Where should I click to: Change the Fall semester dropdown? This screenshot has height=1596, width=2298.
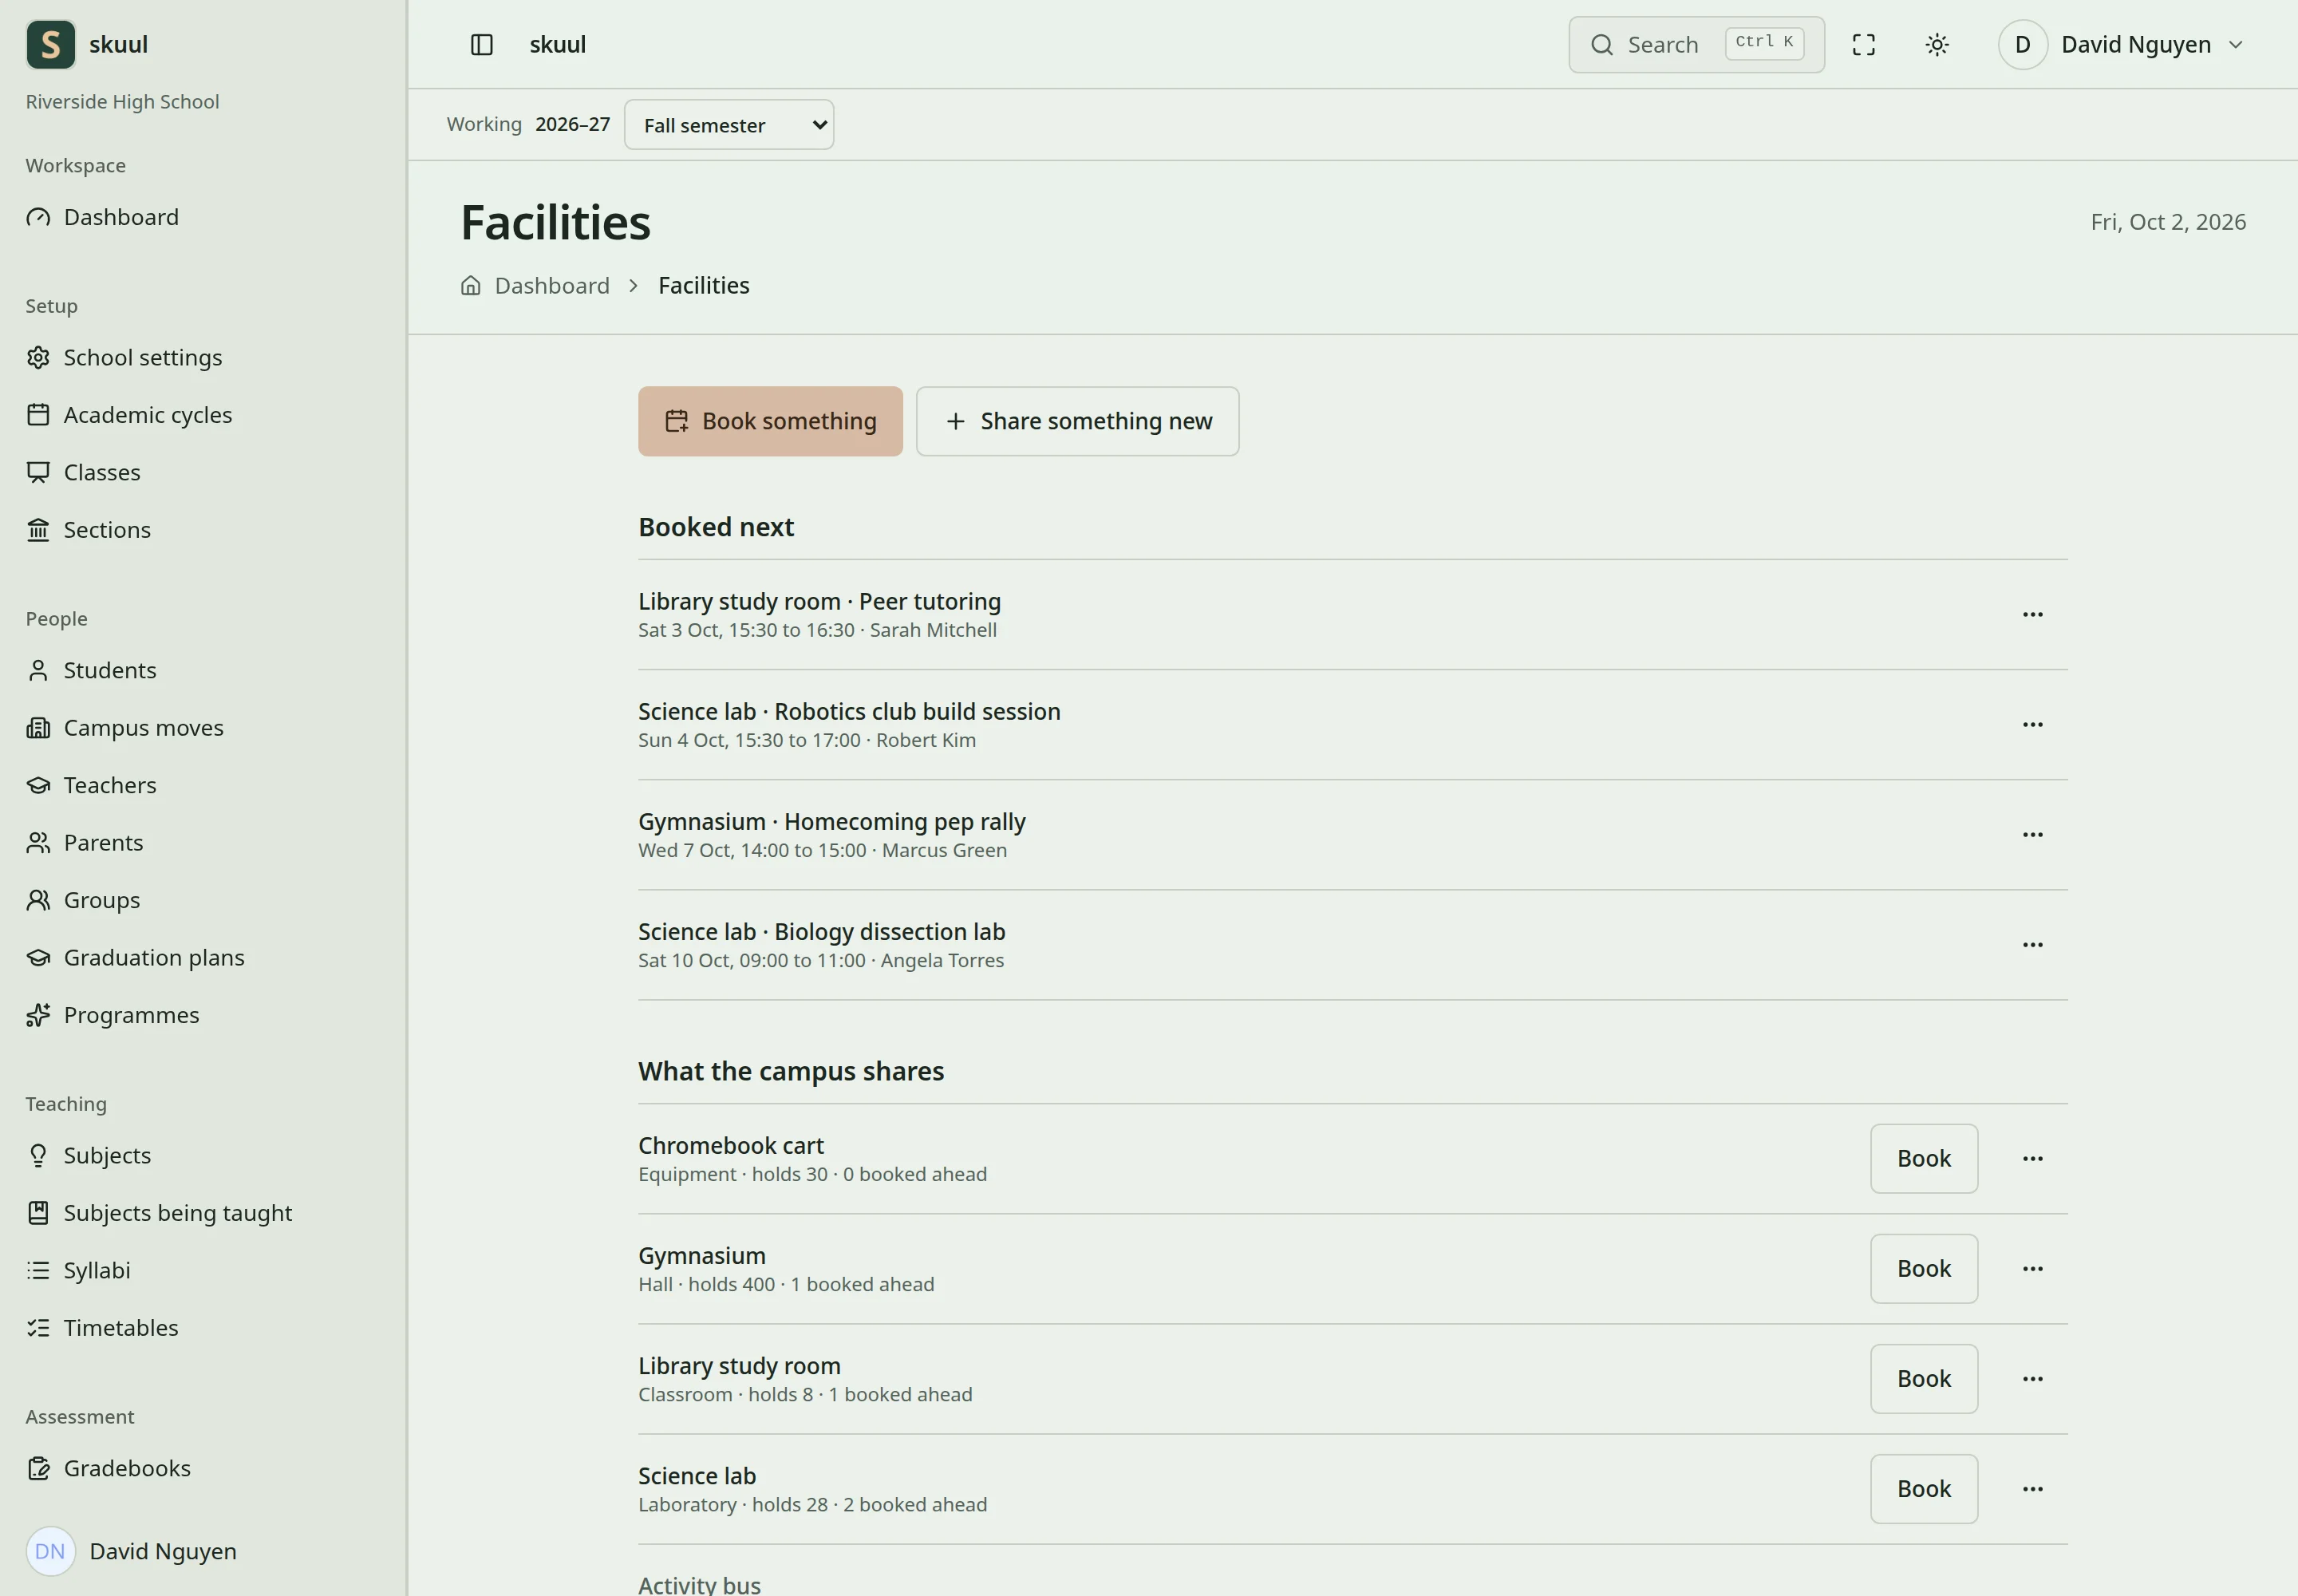point(729,125)
